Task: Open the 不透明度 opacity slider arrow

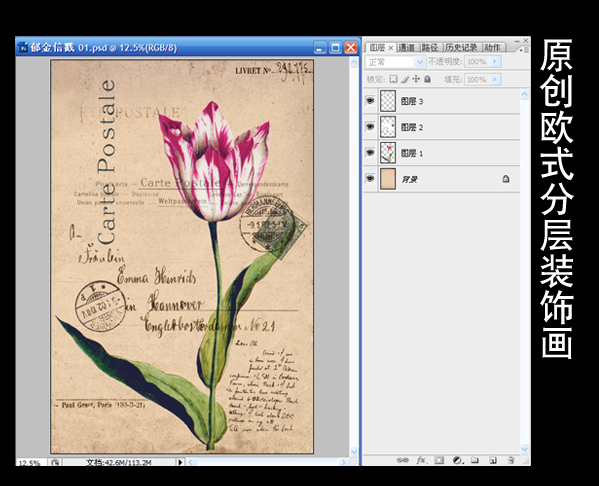Action: 495,62
